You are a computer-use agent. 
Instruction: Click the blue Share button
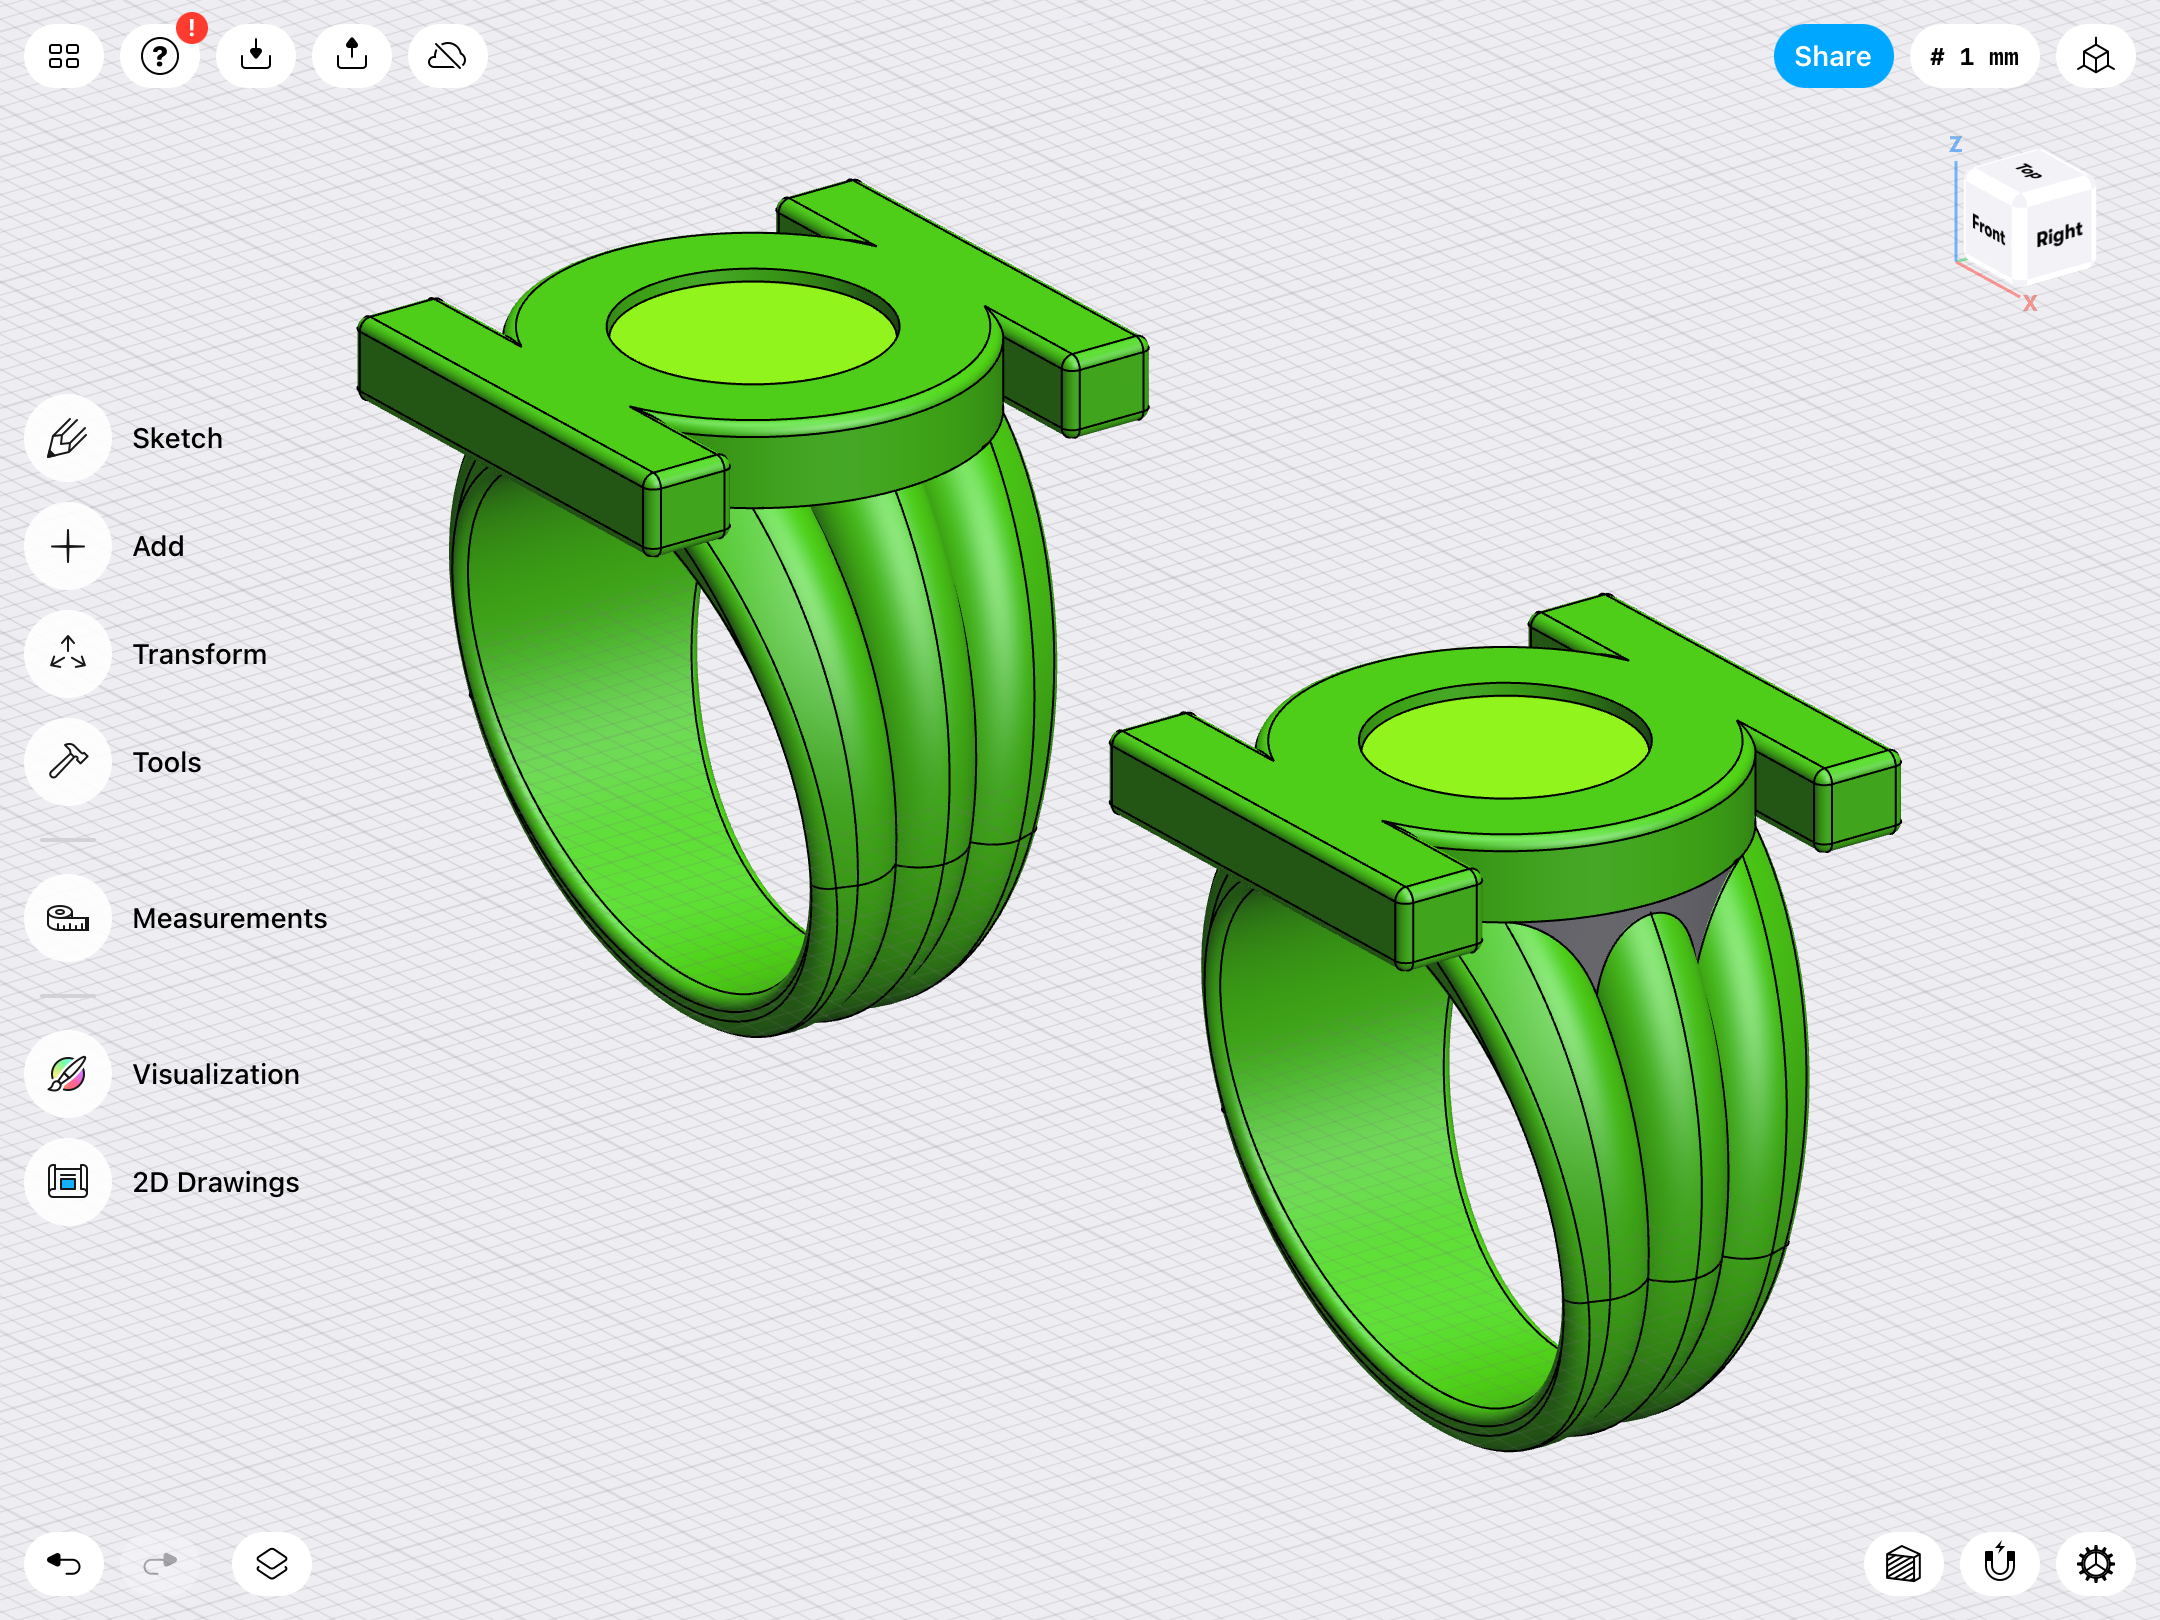pos(1833,56)
